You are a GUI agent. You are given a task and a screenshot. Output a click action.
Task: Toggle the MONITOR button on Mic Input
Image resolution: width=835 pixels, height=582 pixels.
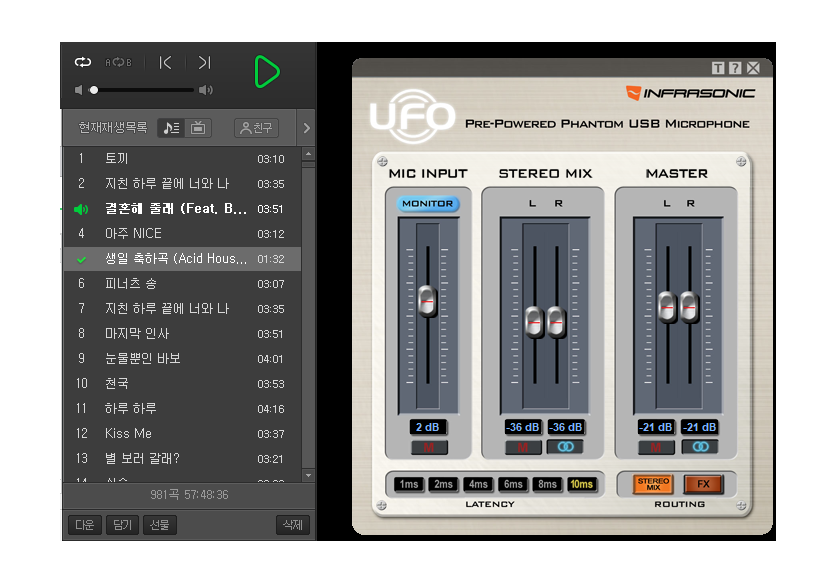tap(428, 203)
